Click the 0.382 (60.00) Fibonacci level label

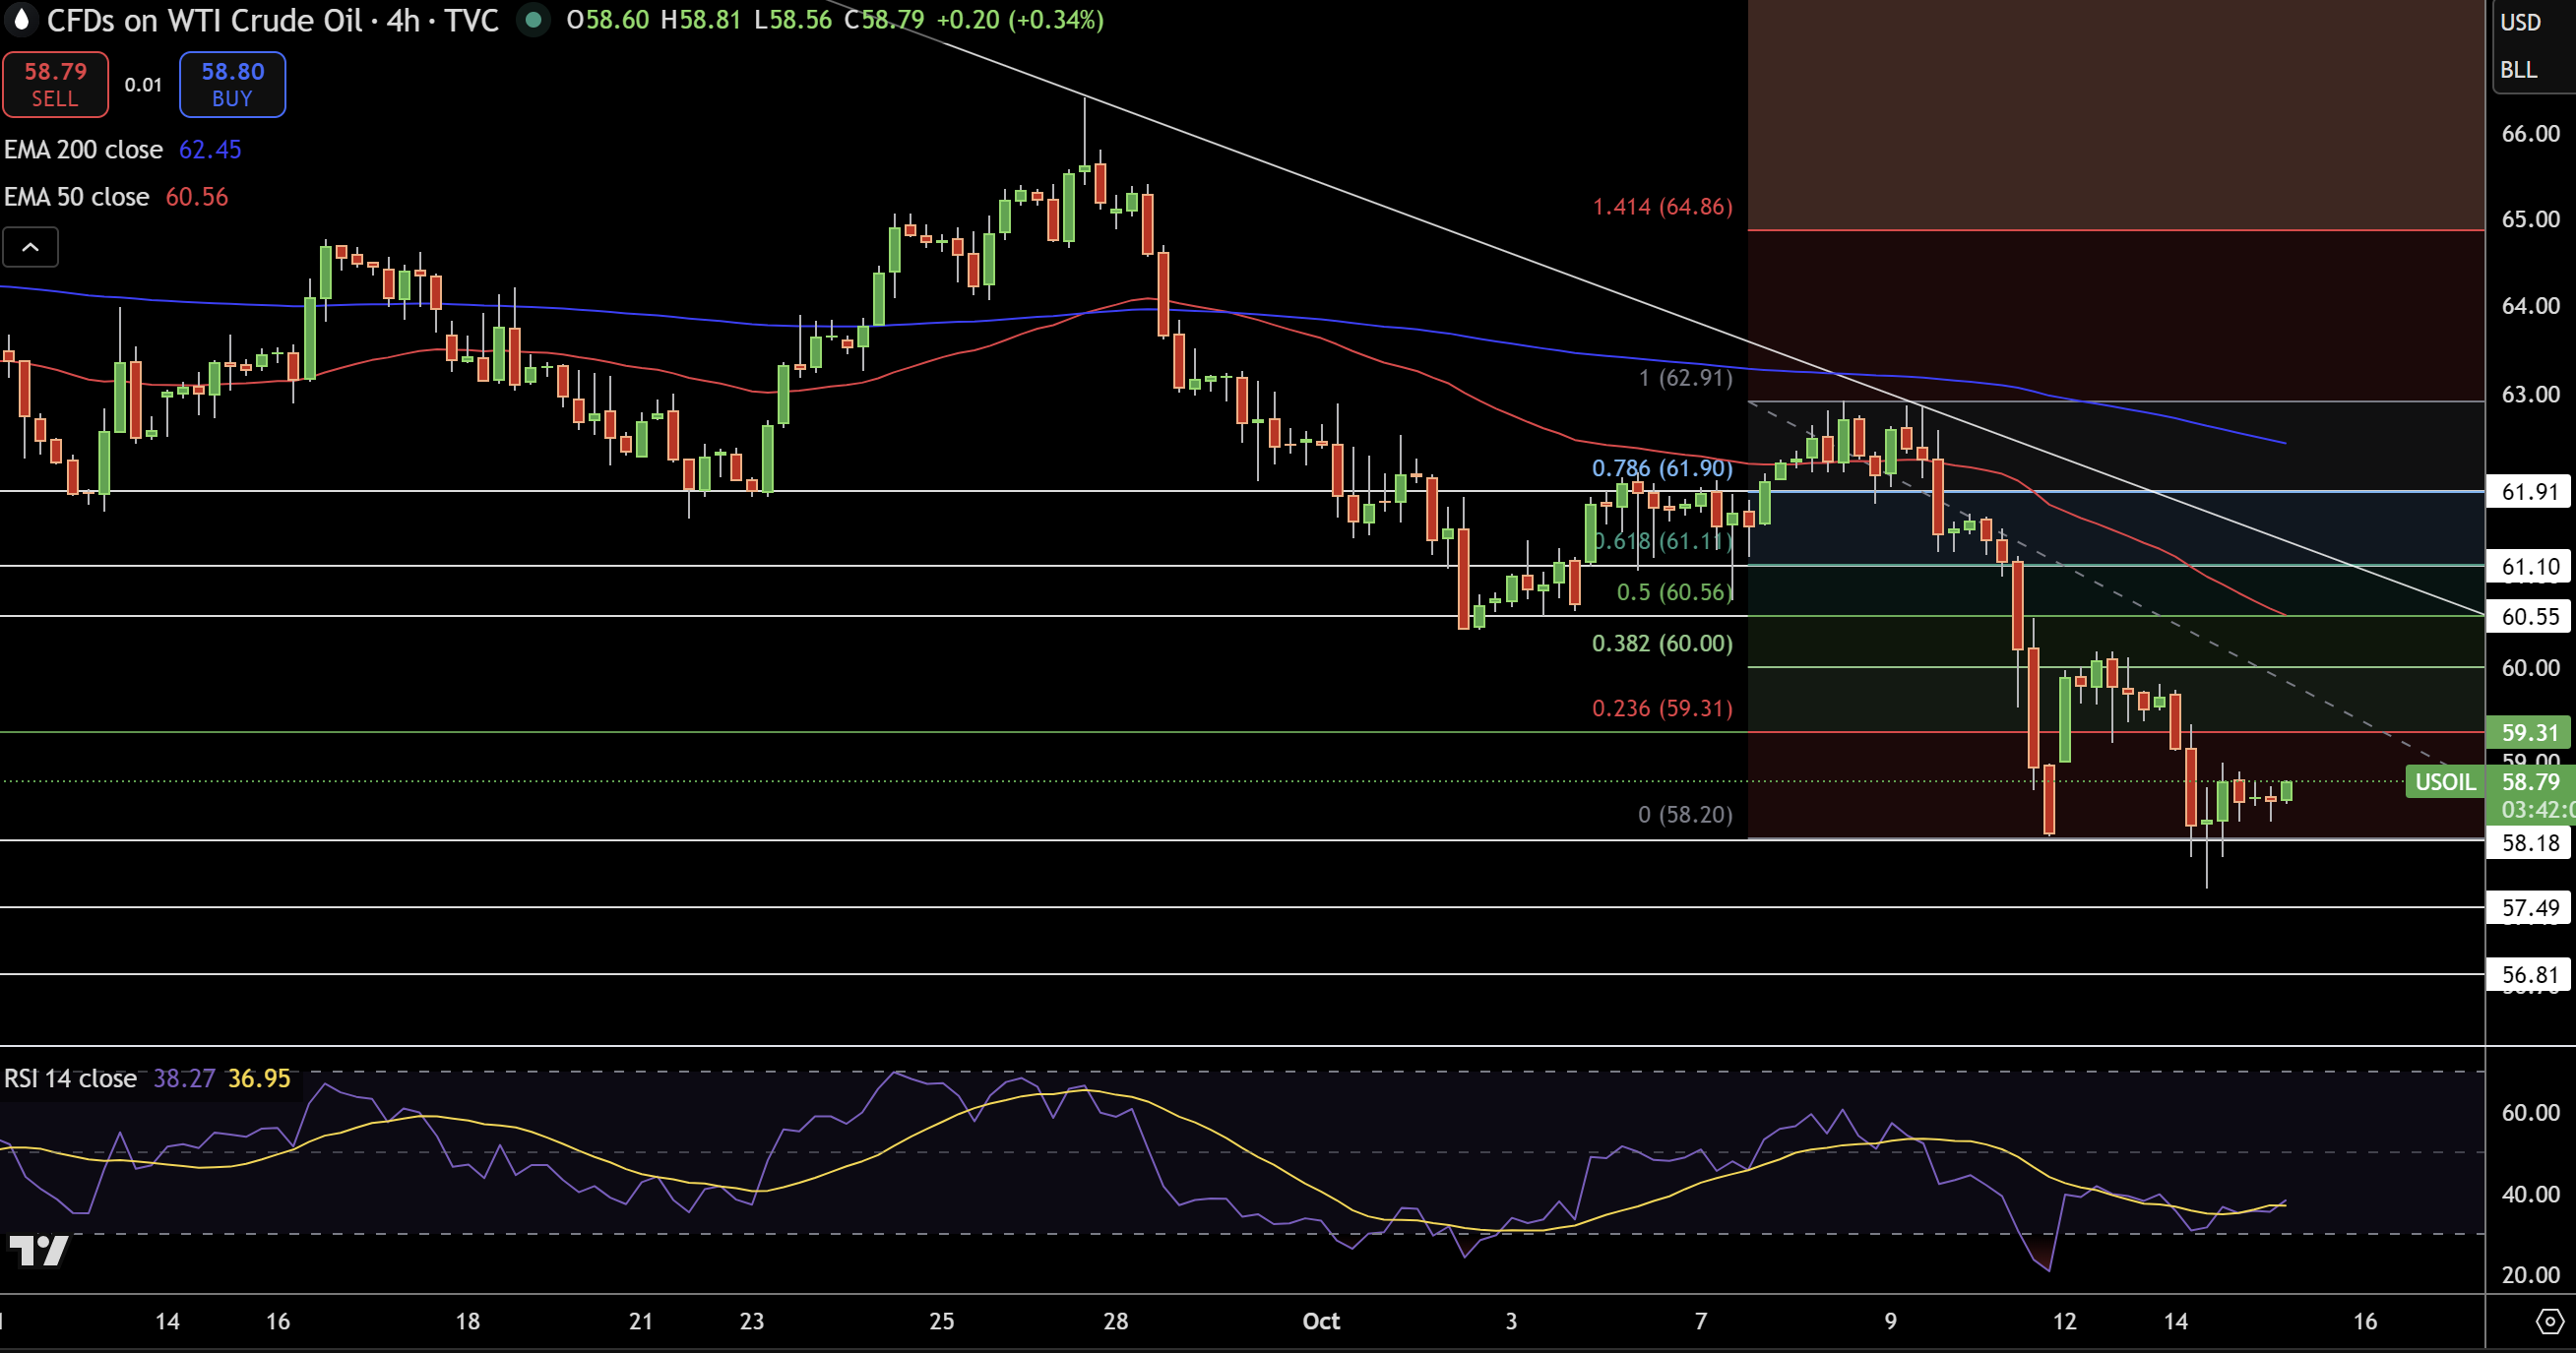(x=1662, y=643)
